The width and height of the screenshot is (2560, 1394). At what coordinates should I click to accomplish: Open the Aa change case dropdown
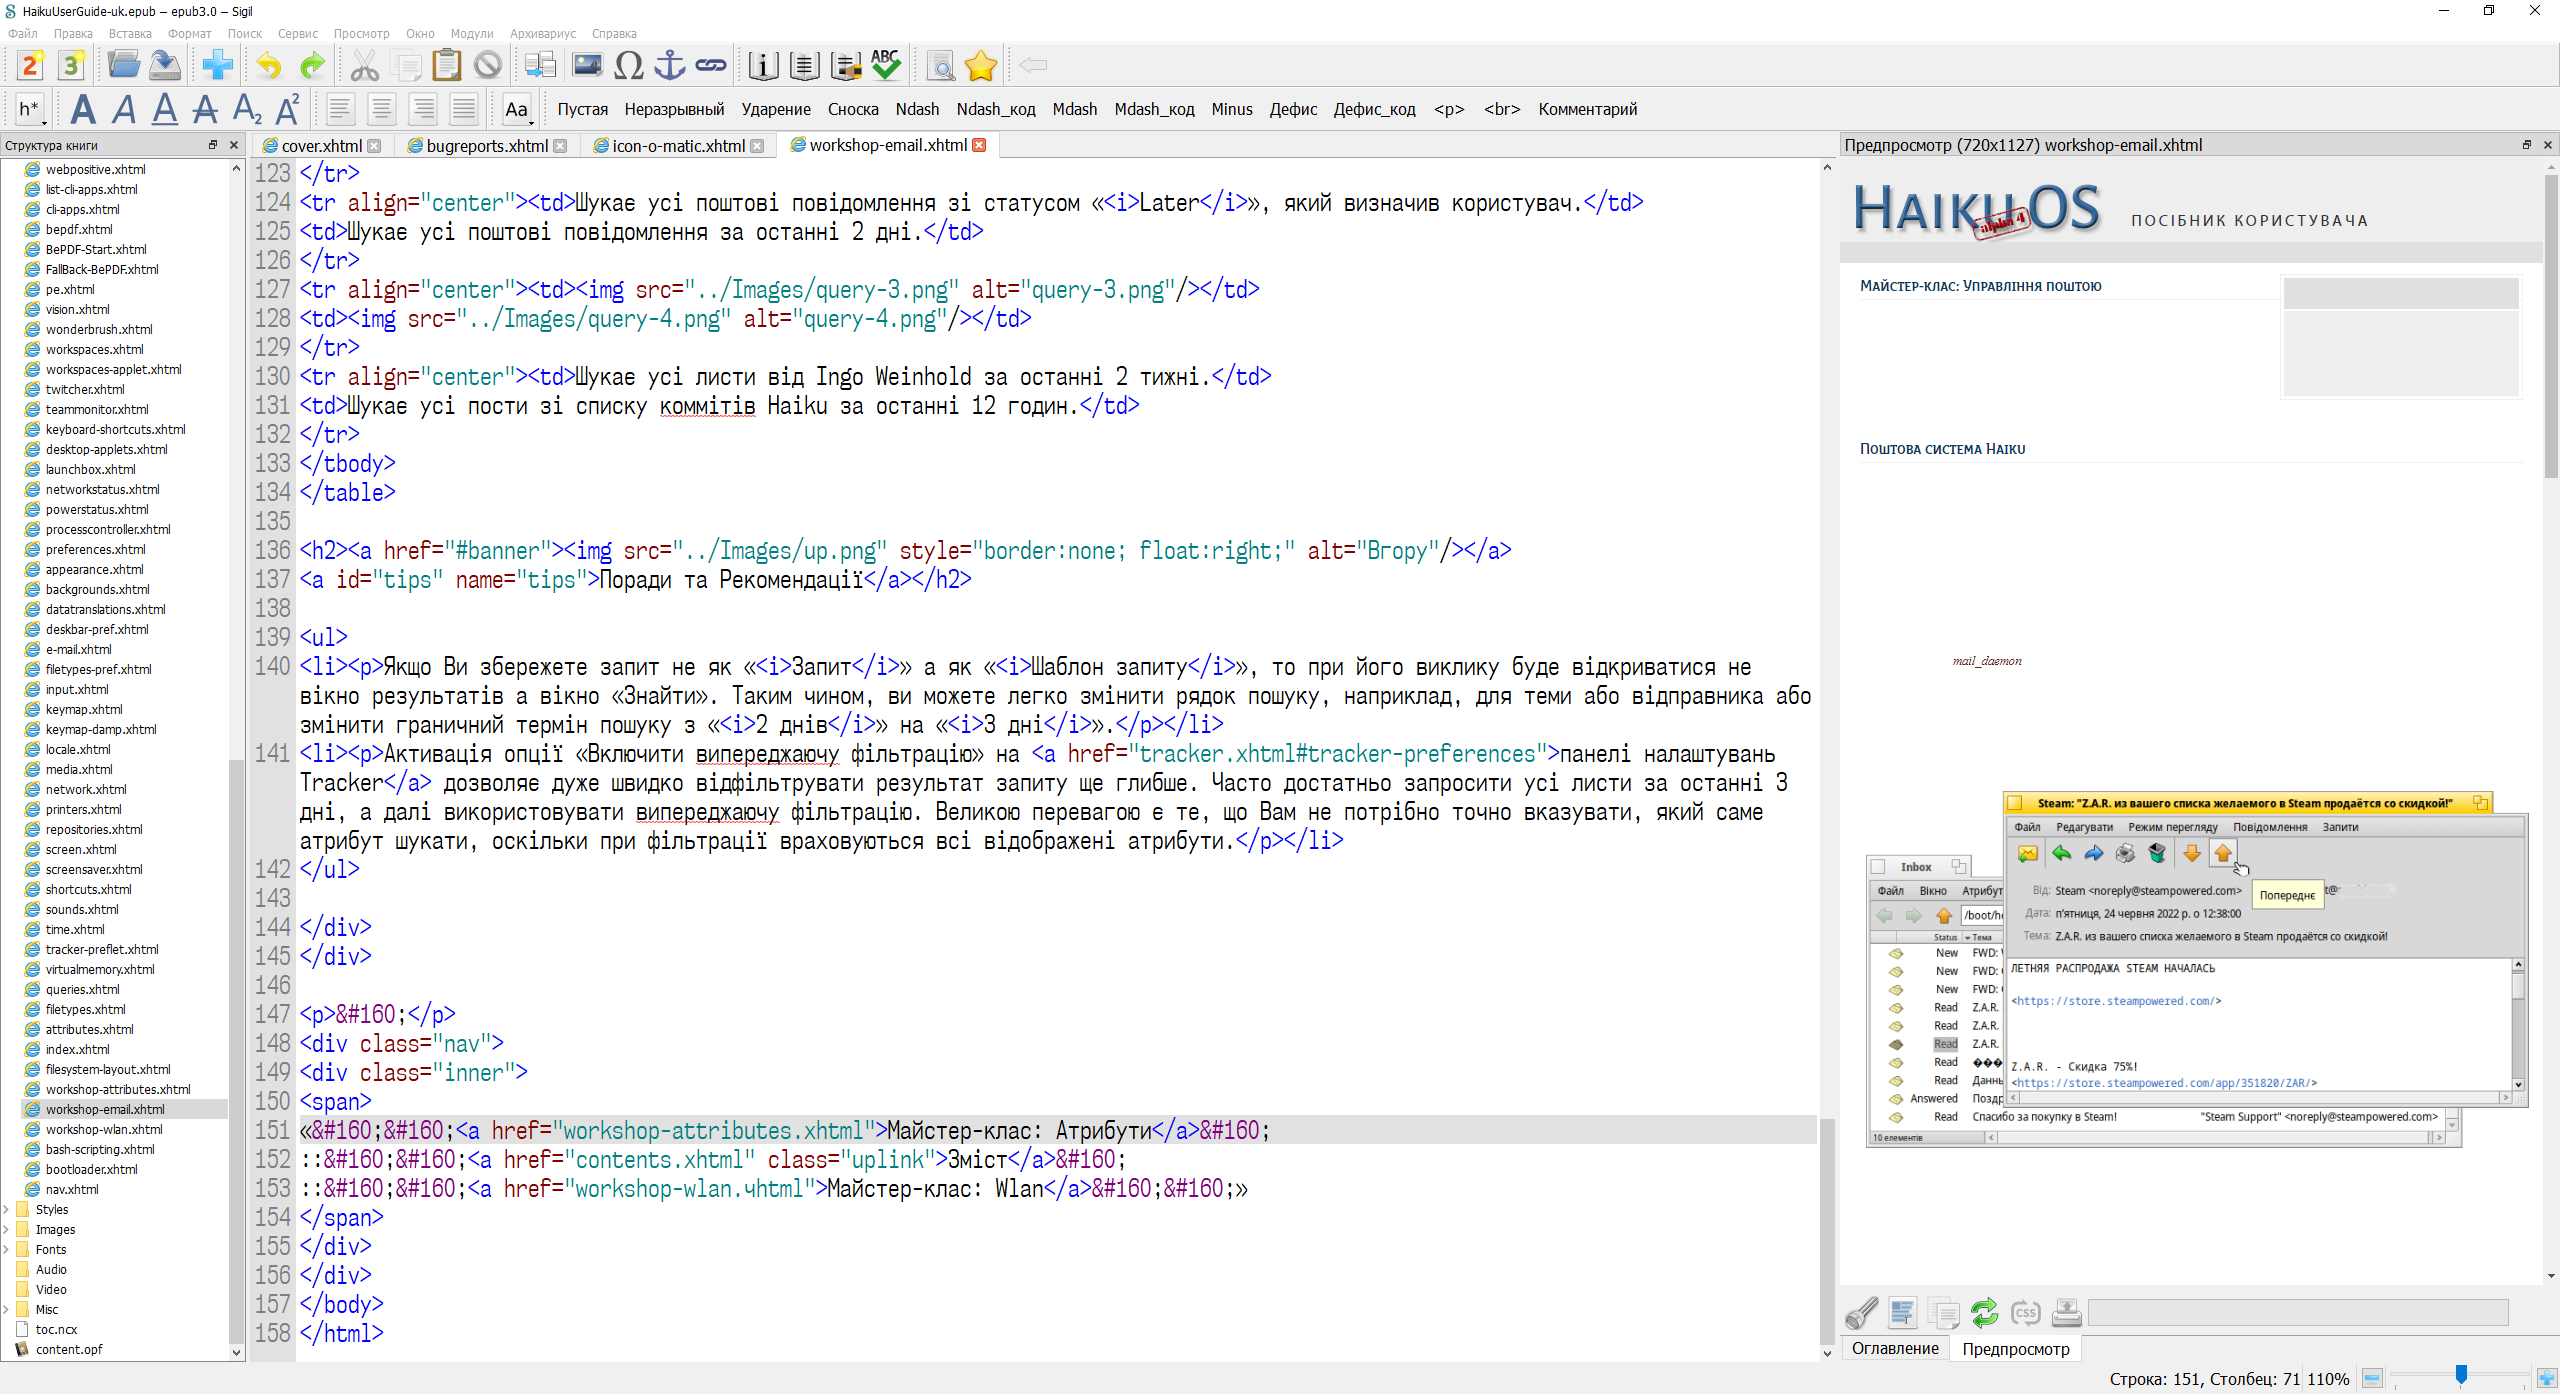517,109
